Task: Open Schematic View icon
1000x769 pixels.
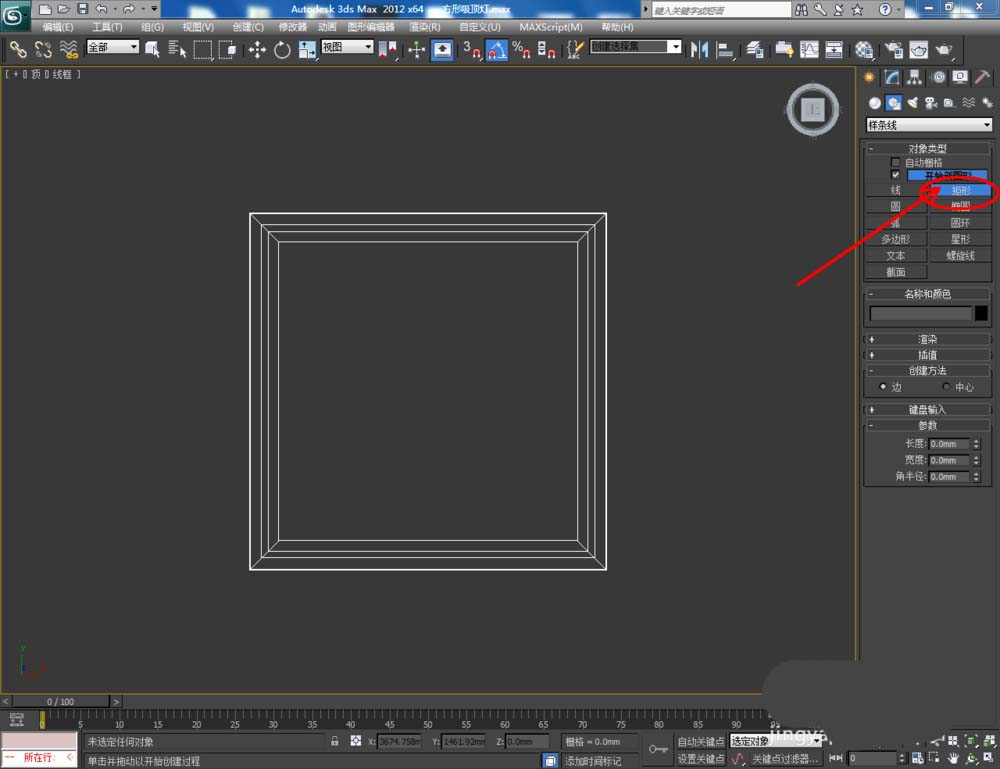Action: 834,49
